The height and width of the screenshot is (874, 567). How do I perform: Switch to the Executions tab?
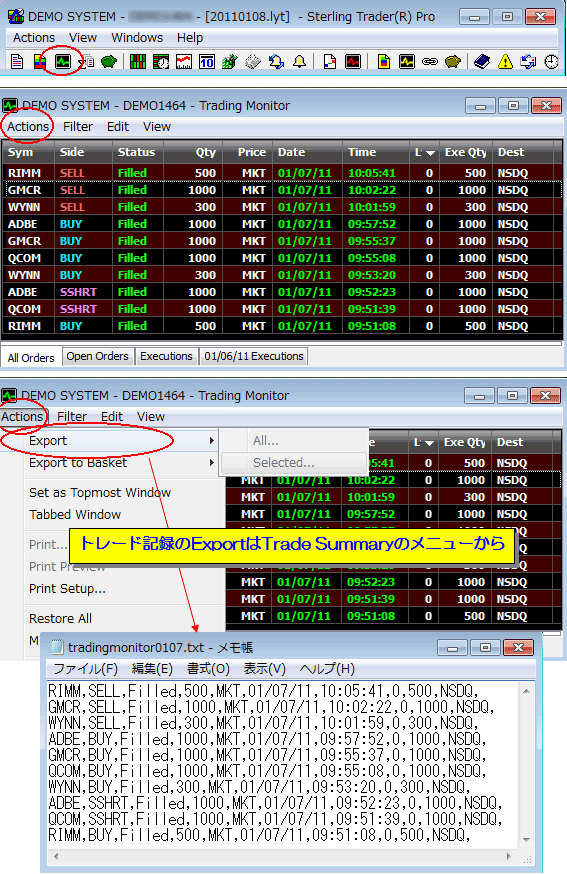click(166, 356)
